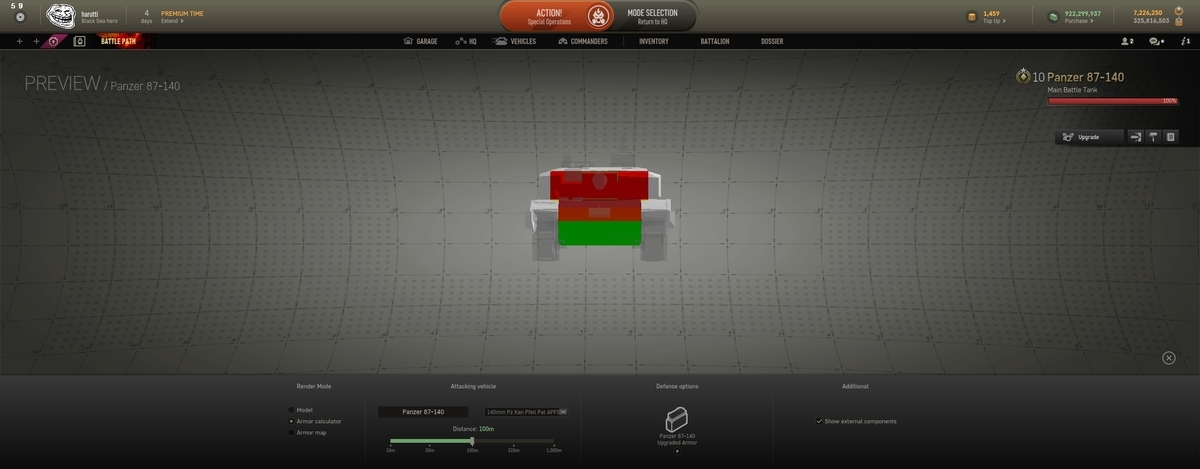Image resolution: width=1200 pixels, height=469 pixels.
Task: Open the harutti player avatar
Action: [61, 15]
